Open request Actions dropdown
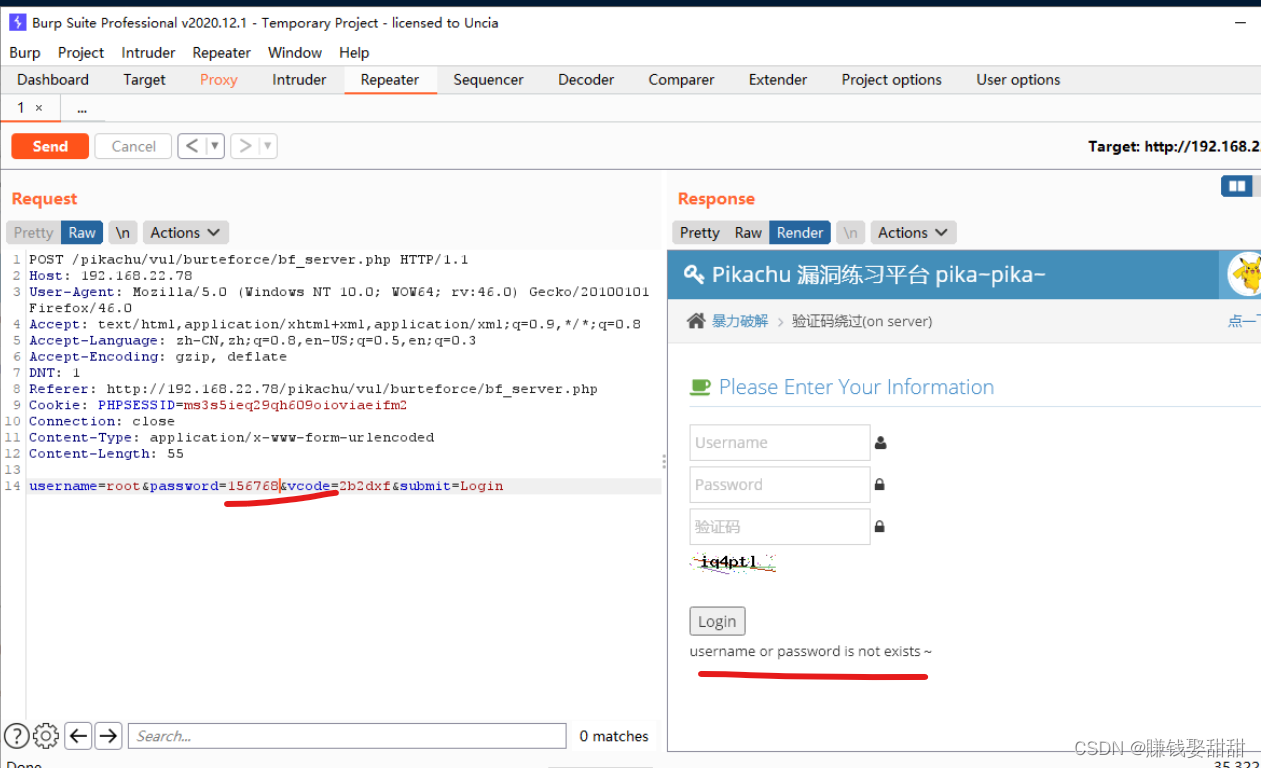 tap(186, 232)
